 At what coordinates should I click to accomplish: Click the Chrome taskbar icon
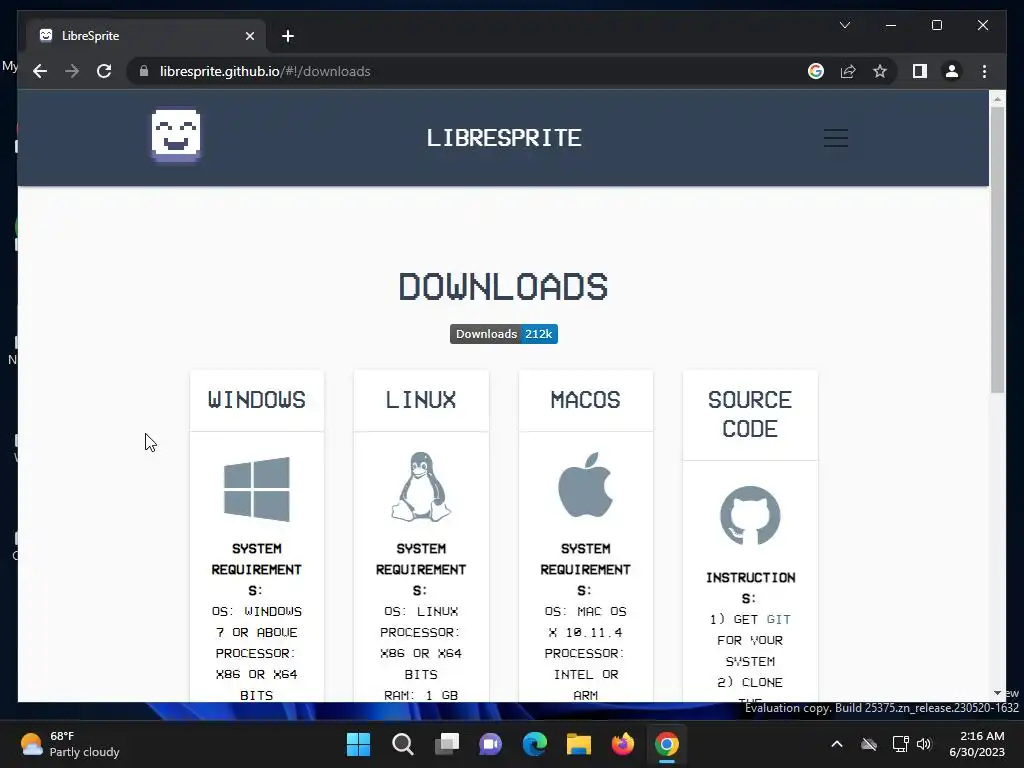click(667, 744)
